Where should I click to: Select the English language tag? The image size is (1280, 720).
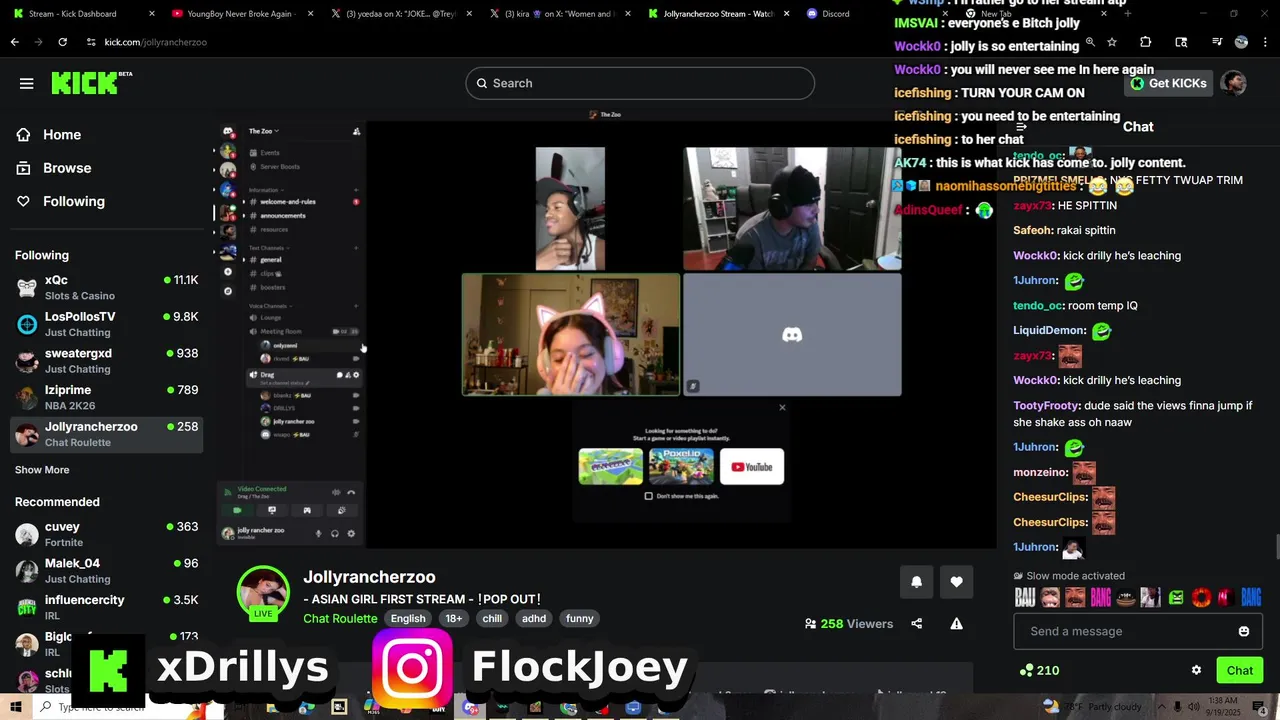[x=408, y=618]
